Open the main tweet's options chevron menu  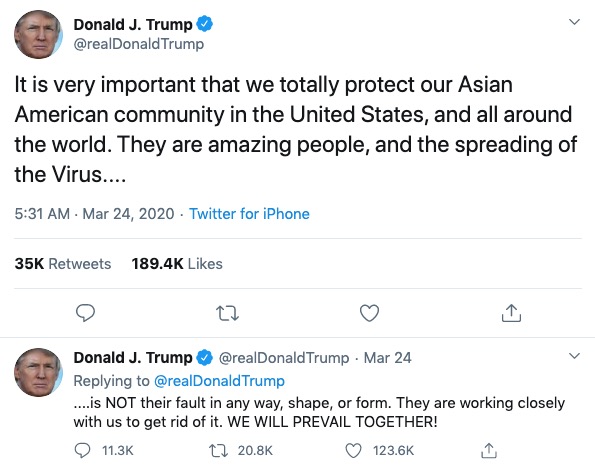[x=575, y=22]
